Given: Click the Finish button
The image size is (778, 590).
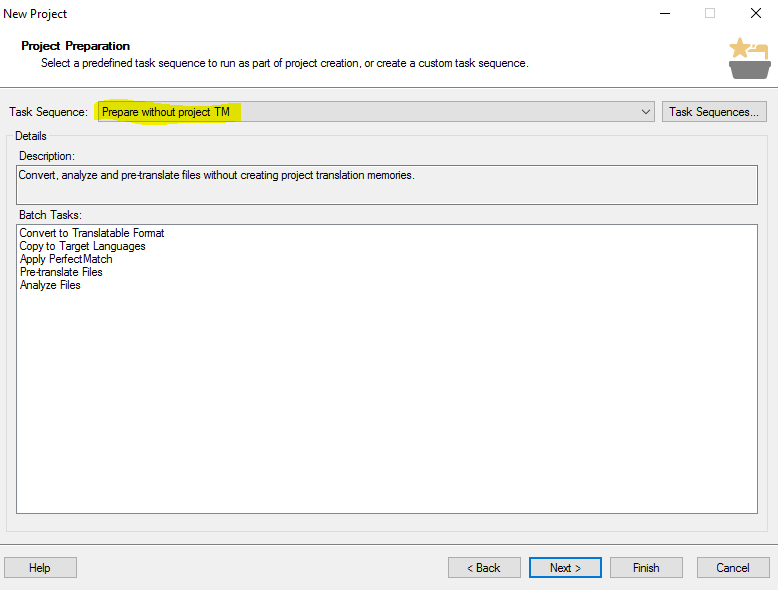Looking at the screenshot, I should (646, 568).
